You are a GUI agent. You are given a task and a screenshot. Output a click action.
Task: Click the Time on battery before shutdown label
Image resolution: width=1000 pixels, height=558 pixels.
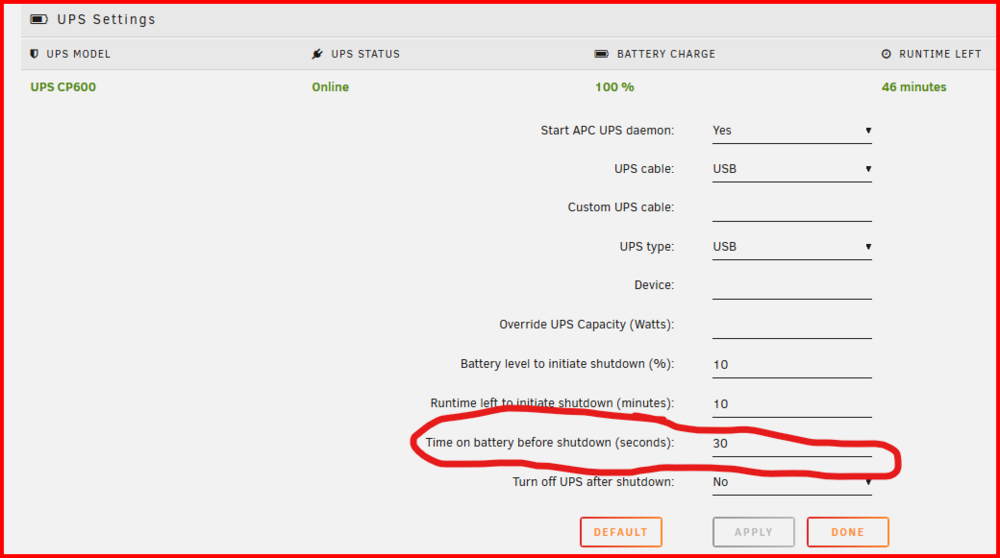click(x=550, y=443)
